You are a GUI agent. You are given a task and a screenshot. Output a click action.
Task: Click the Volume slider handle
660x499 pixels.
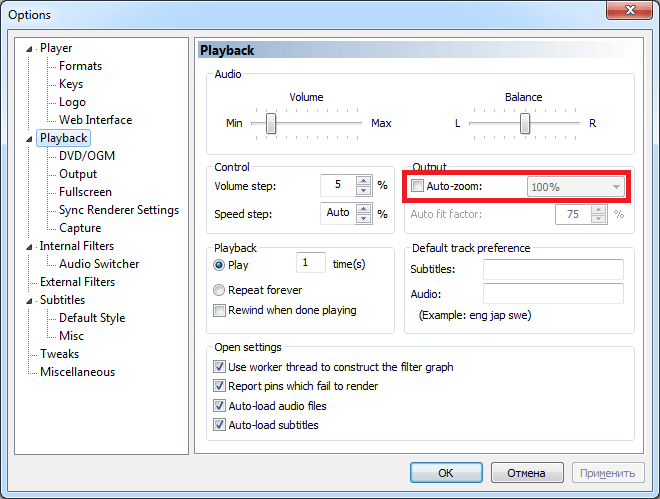click(x=270, y=123)
